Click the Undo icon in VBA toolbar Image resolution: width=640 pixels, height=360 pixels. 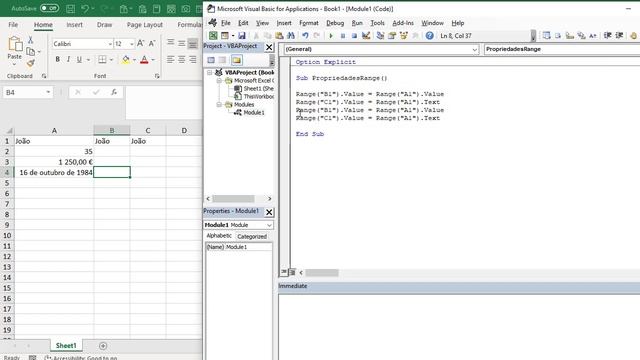click(x=305, y=36)
